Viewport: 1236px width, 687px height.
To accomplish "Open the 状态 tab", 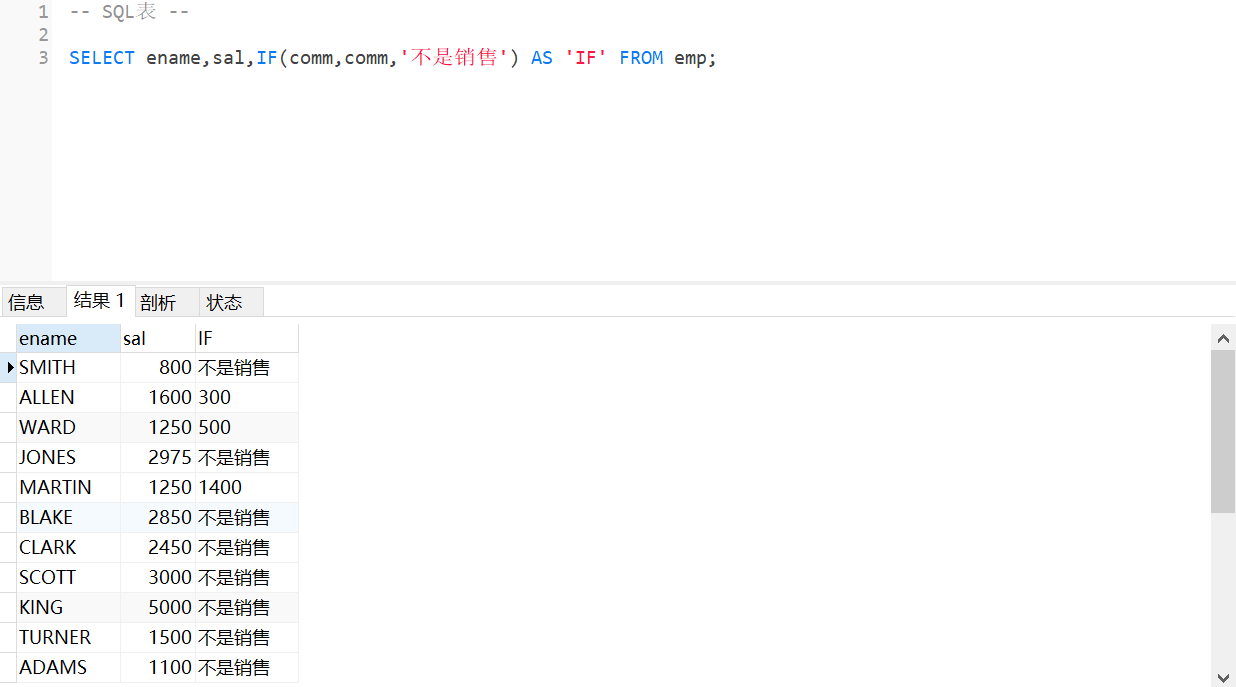I will click(231, 302).
